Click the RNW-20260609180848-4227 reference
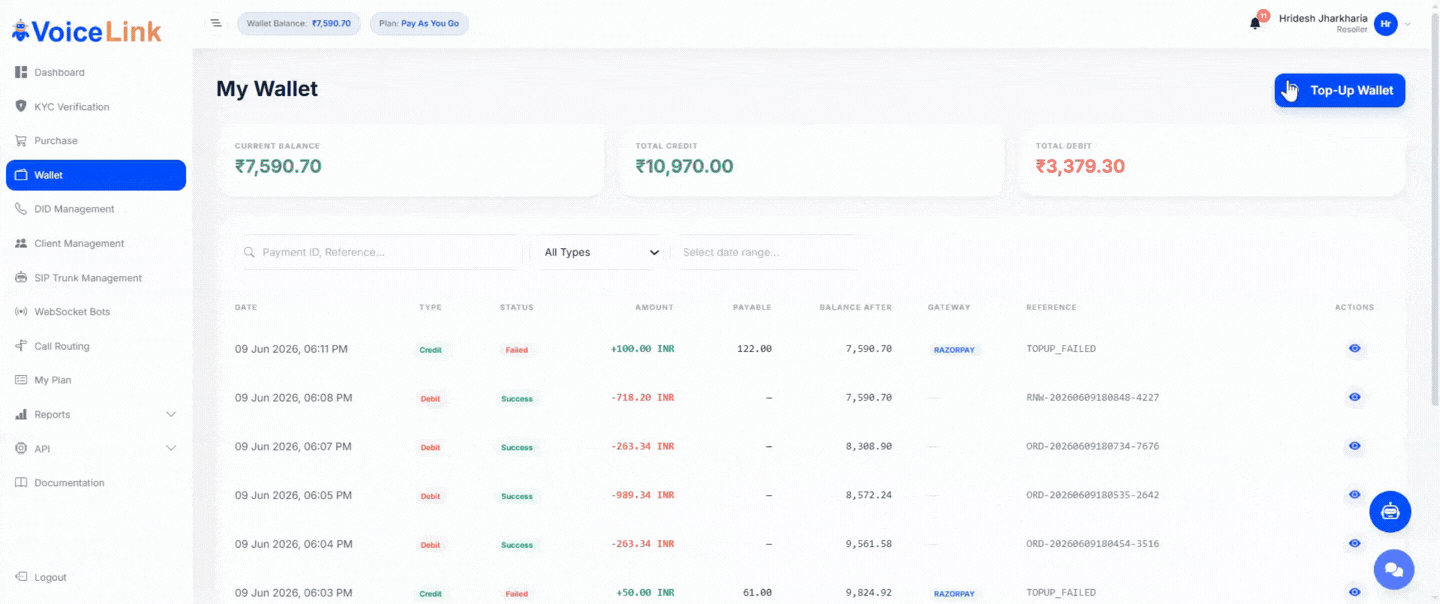The width and height of the screenshot is (1440, 604). [x=1093, y=398]
